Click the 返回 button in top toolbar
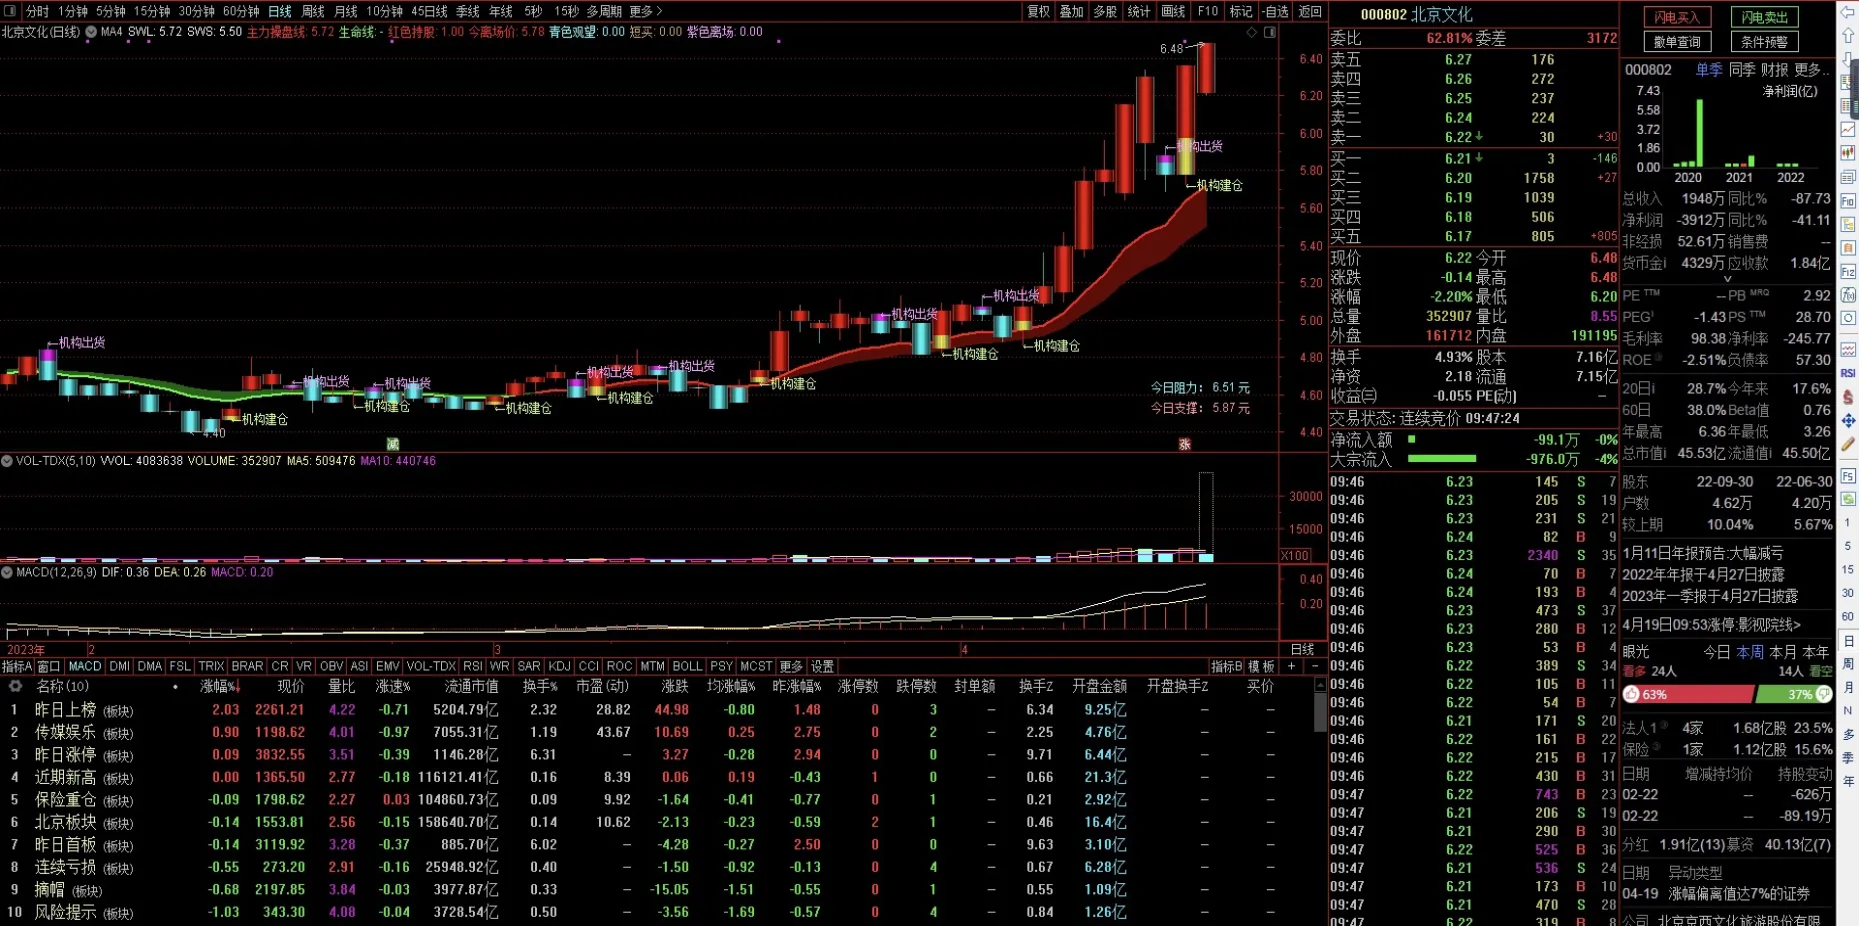The image size is (1859, 926). click(1310, 11)
